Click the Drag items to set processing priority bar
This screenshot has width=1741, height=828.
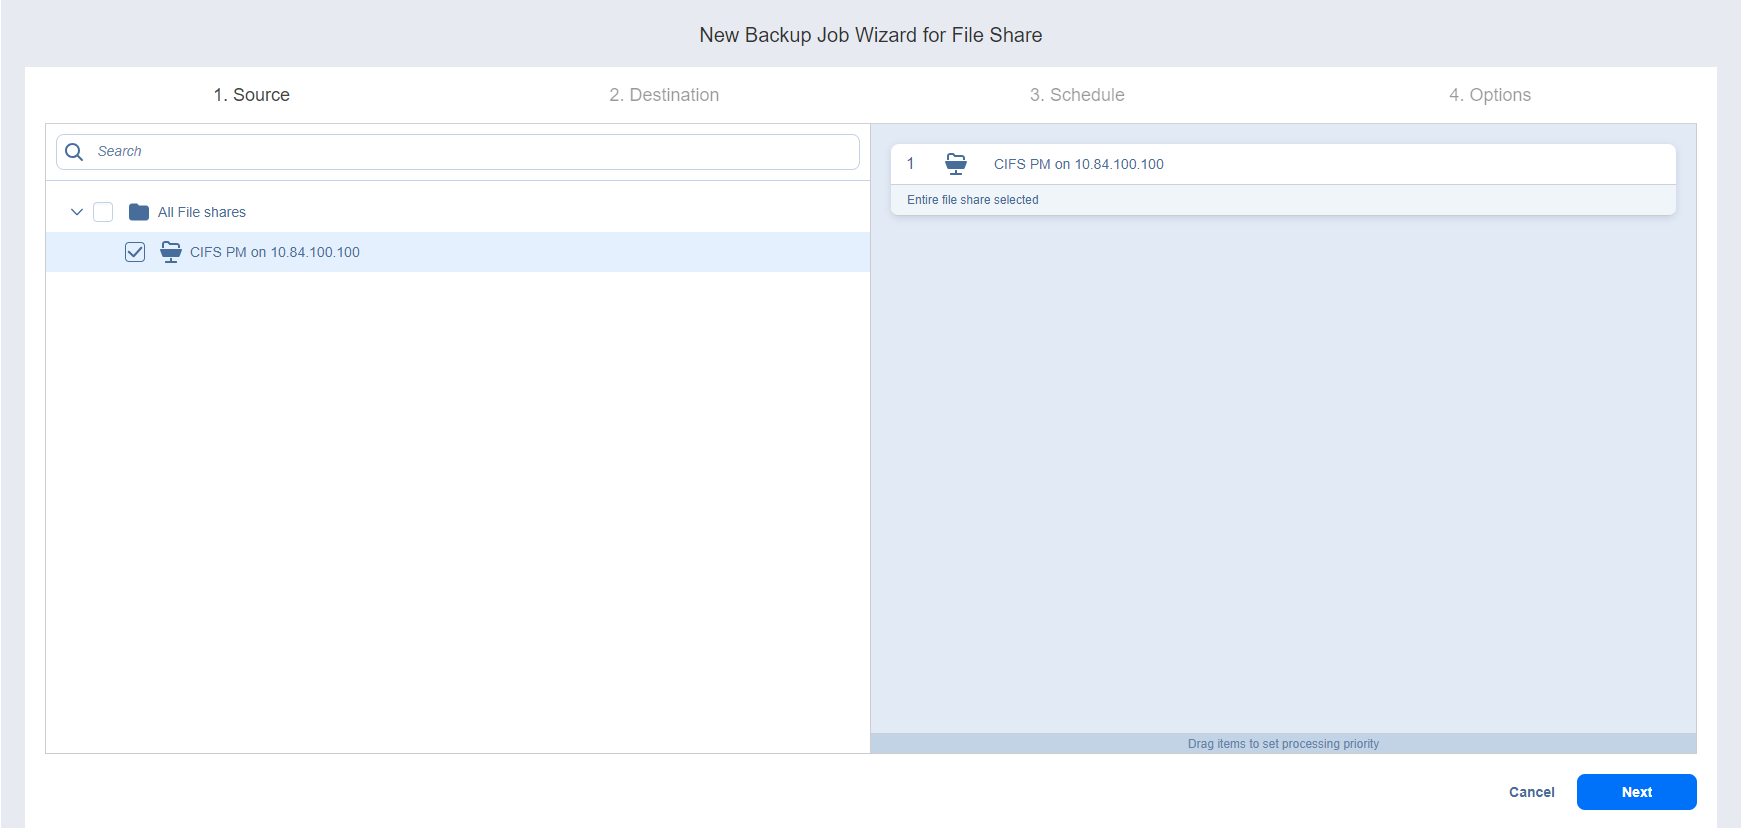[1283, 744]
